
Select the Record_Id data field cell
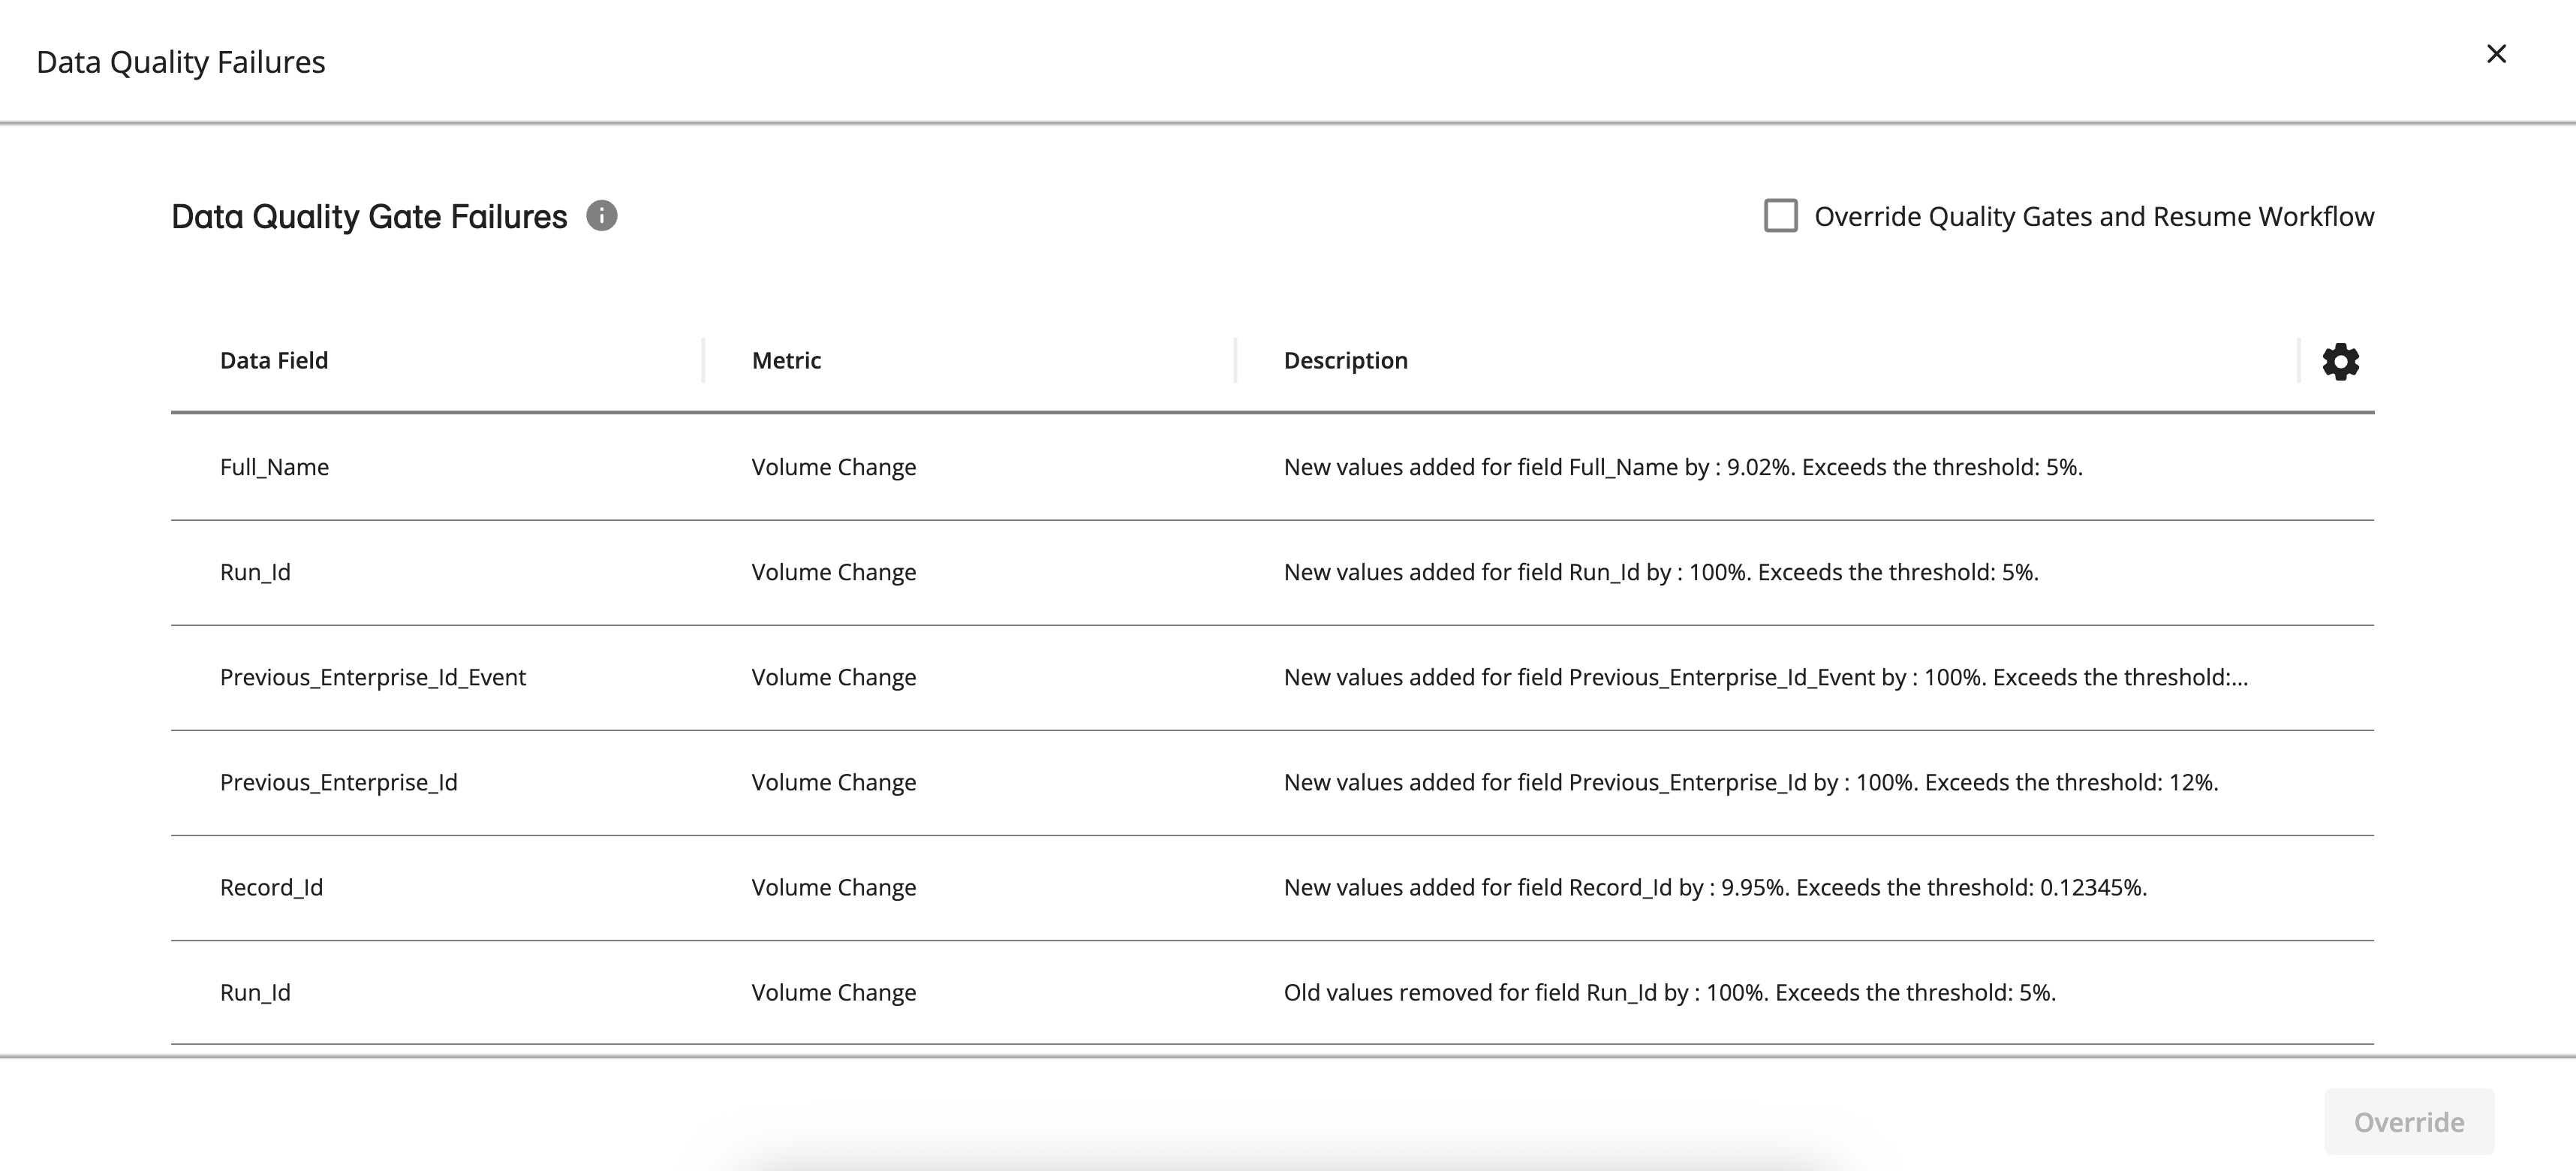(271, 887)
